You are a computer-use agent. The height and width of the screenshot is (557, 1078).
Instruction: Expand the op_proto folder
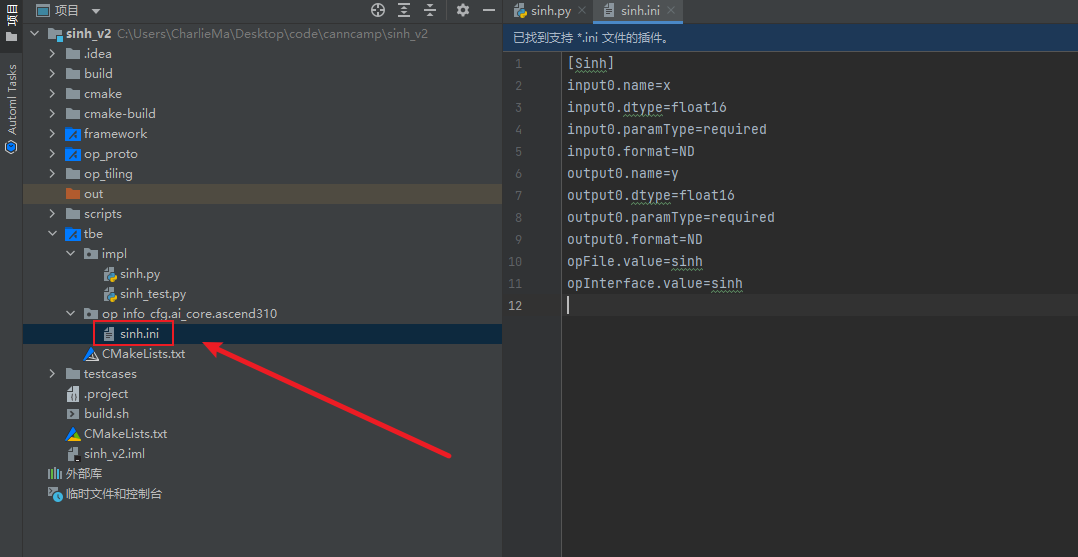52,154
